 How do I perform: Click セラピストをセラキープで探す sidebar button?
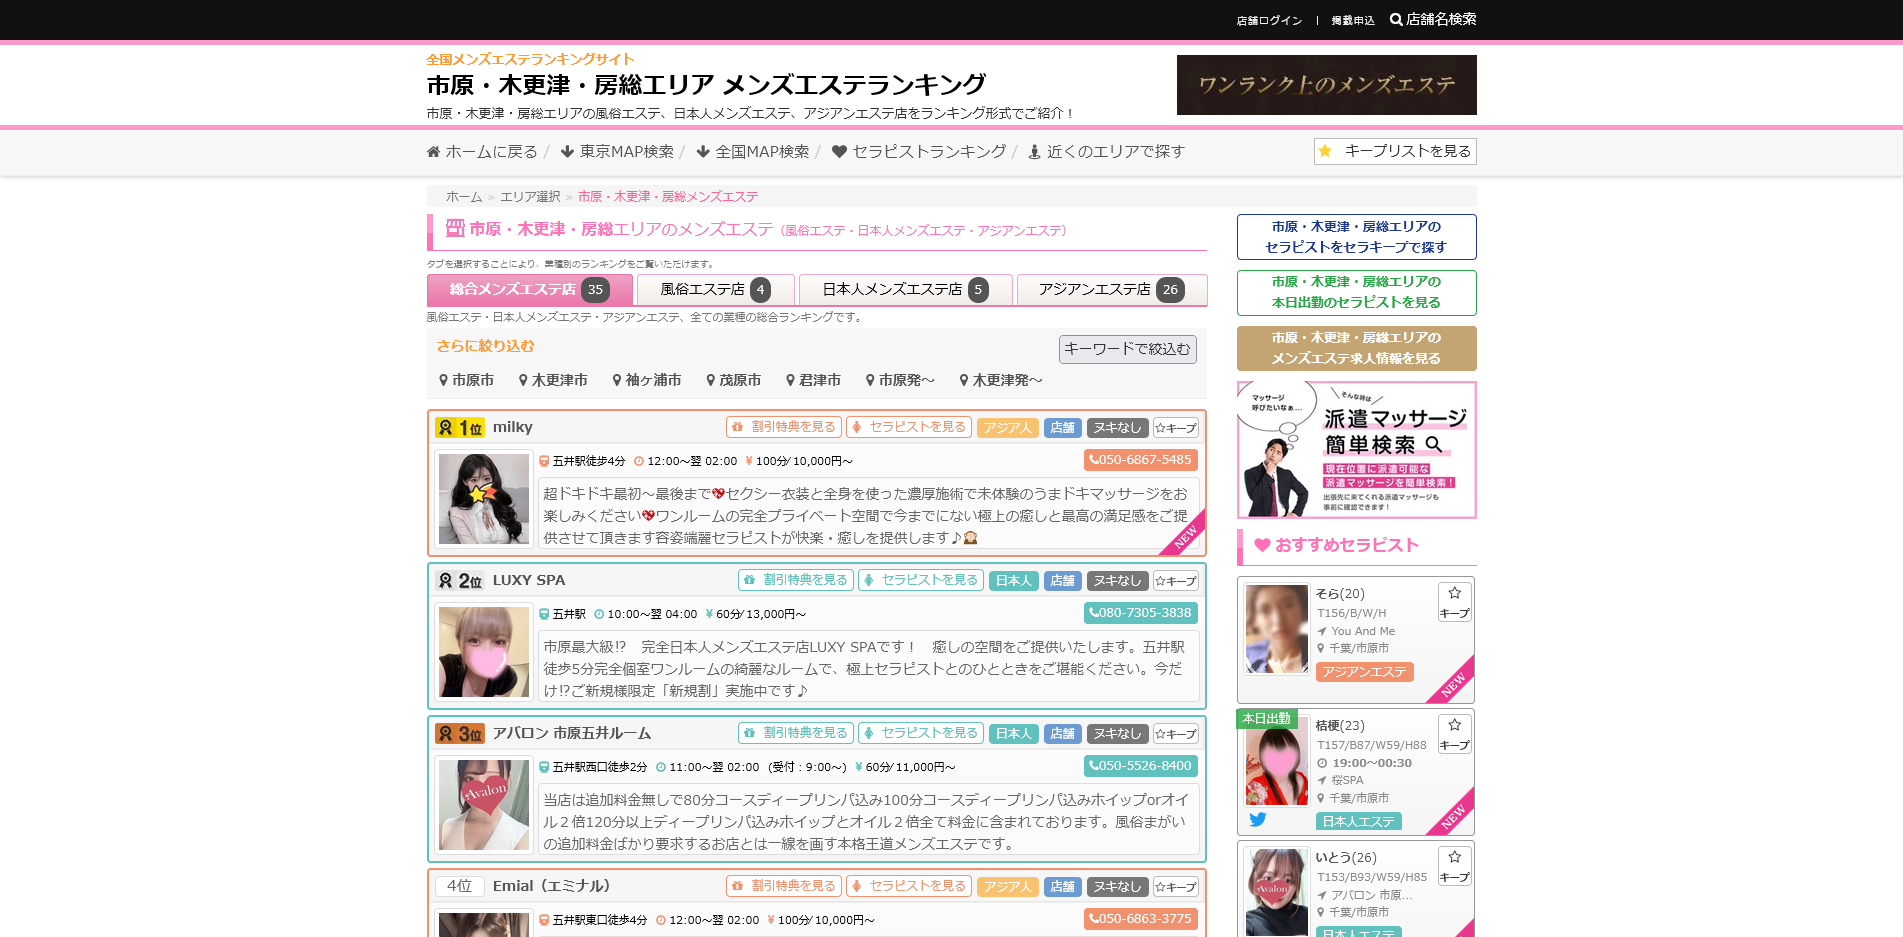click(x=1356, y=237)
